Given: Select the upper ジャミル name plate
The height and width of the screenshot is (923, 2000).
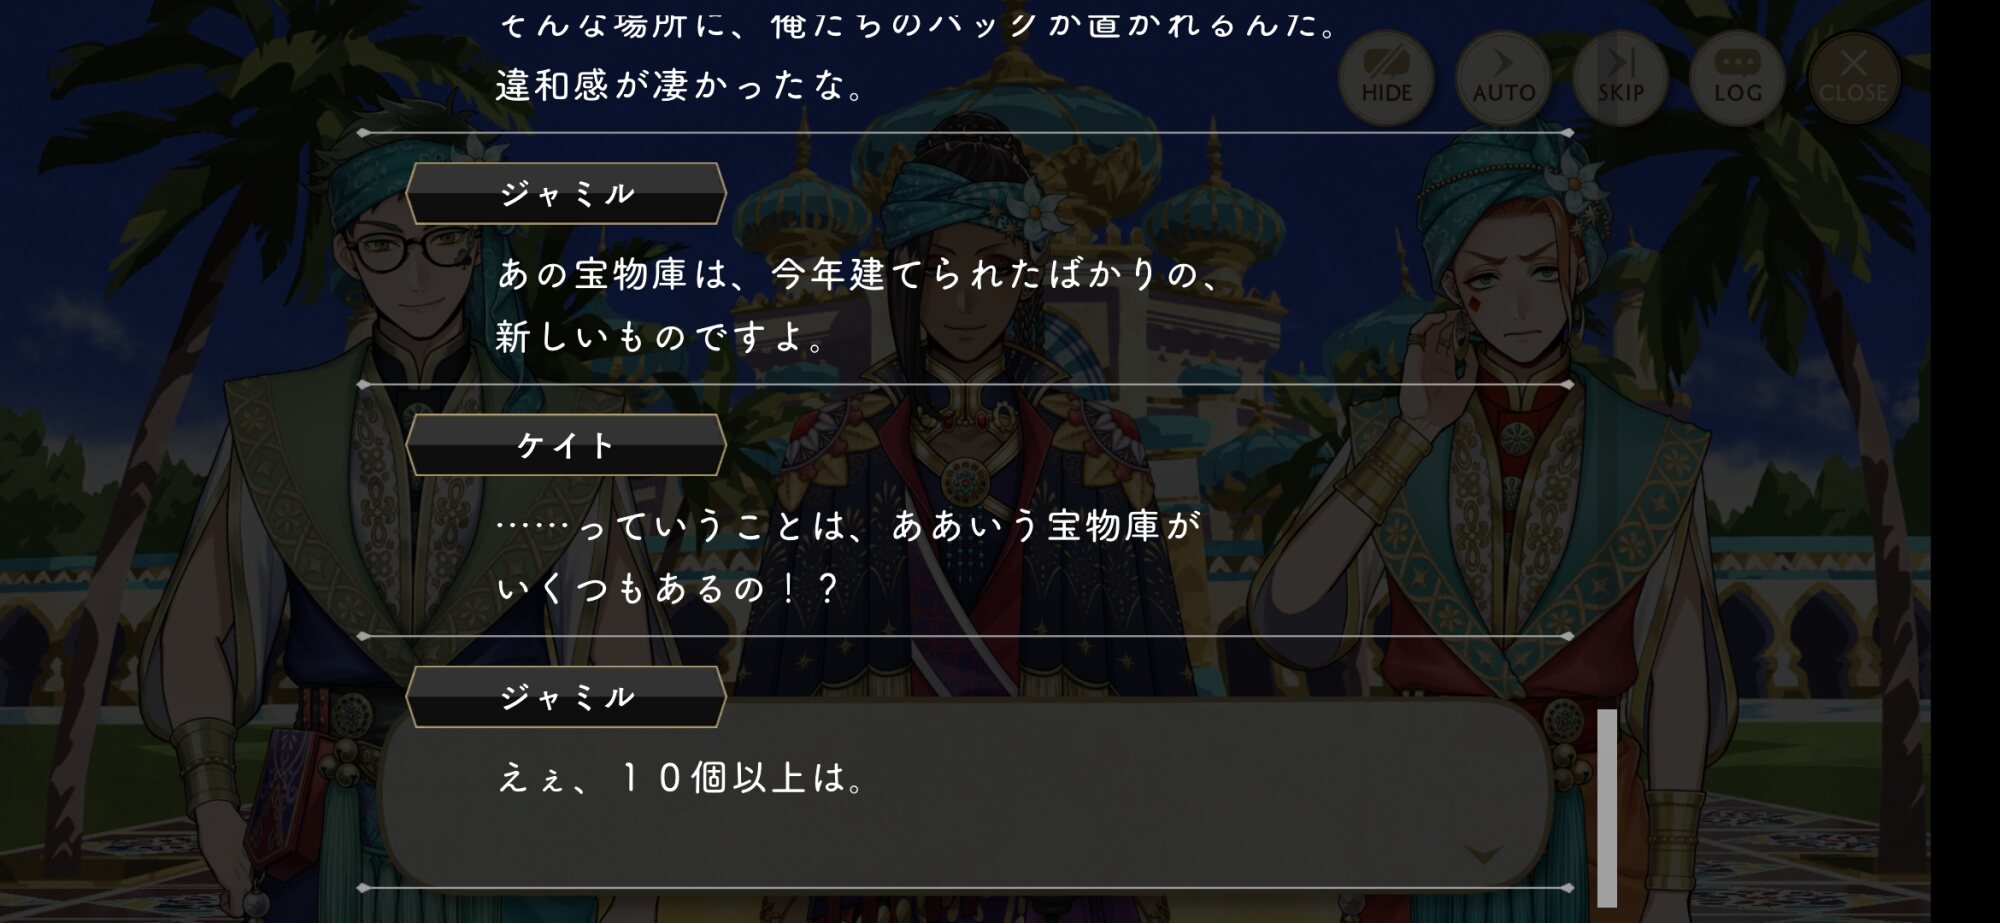Looking at the screenshot, I should click(566, 193).
